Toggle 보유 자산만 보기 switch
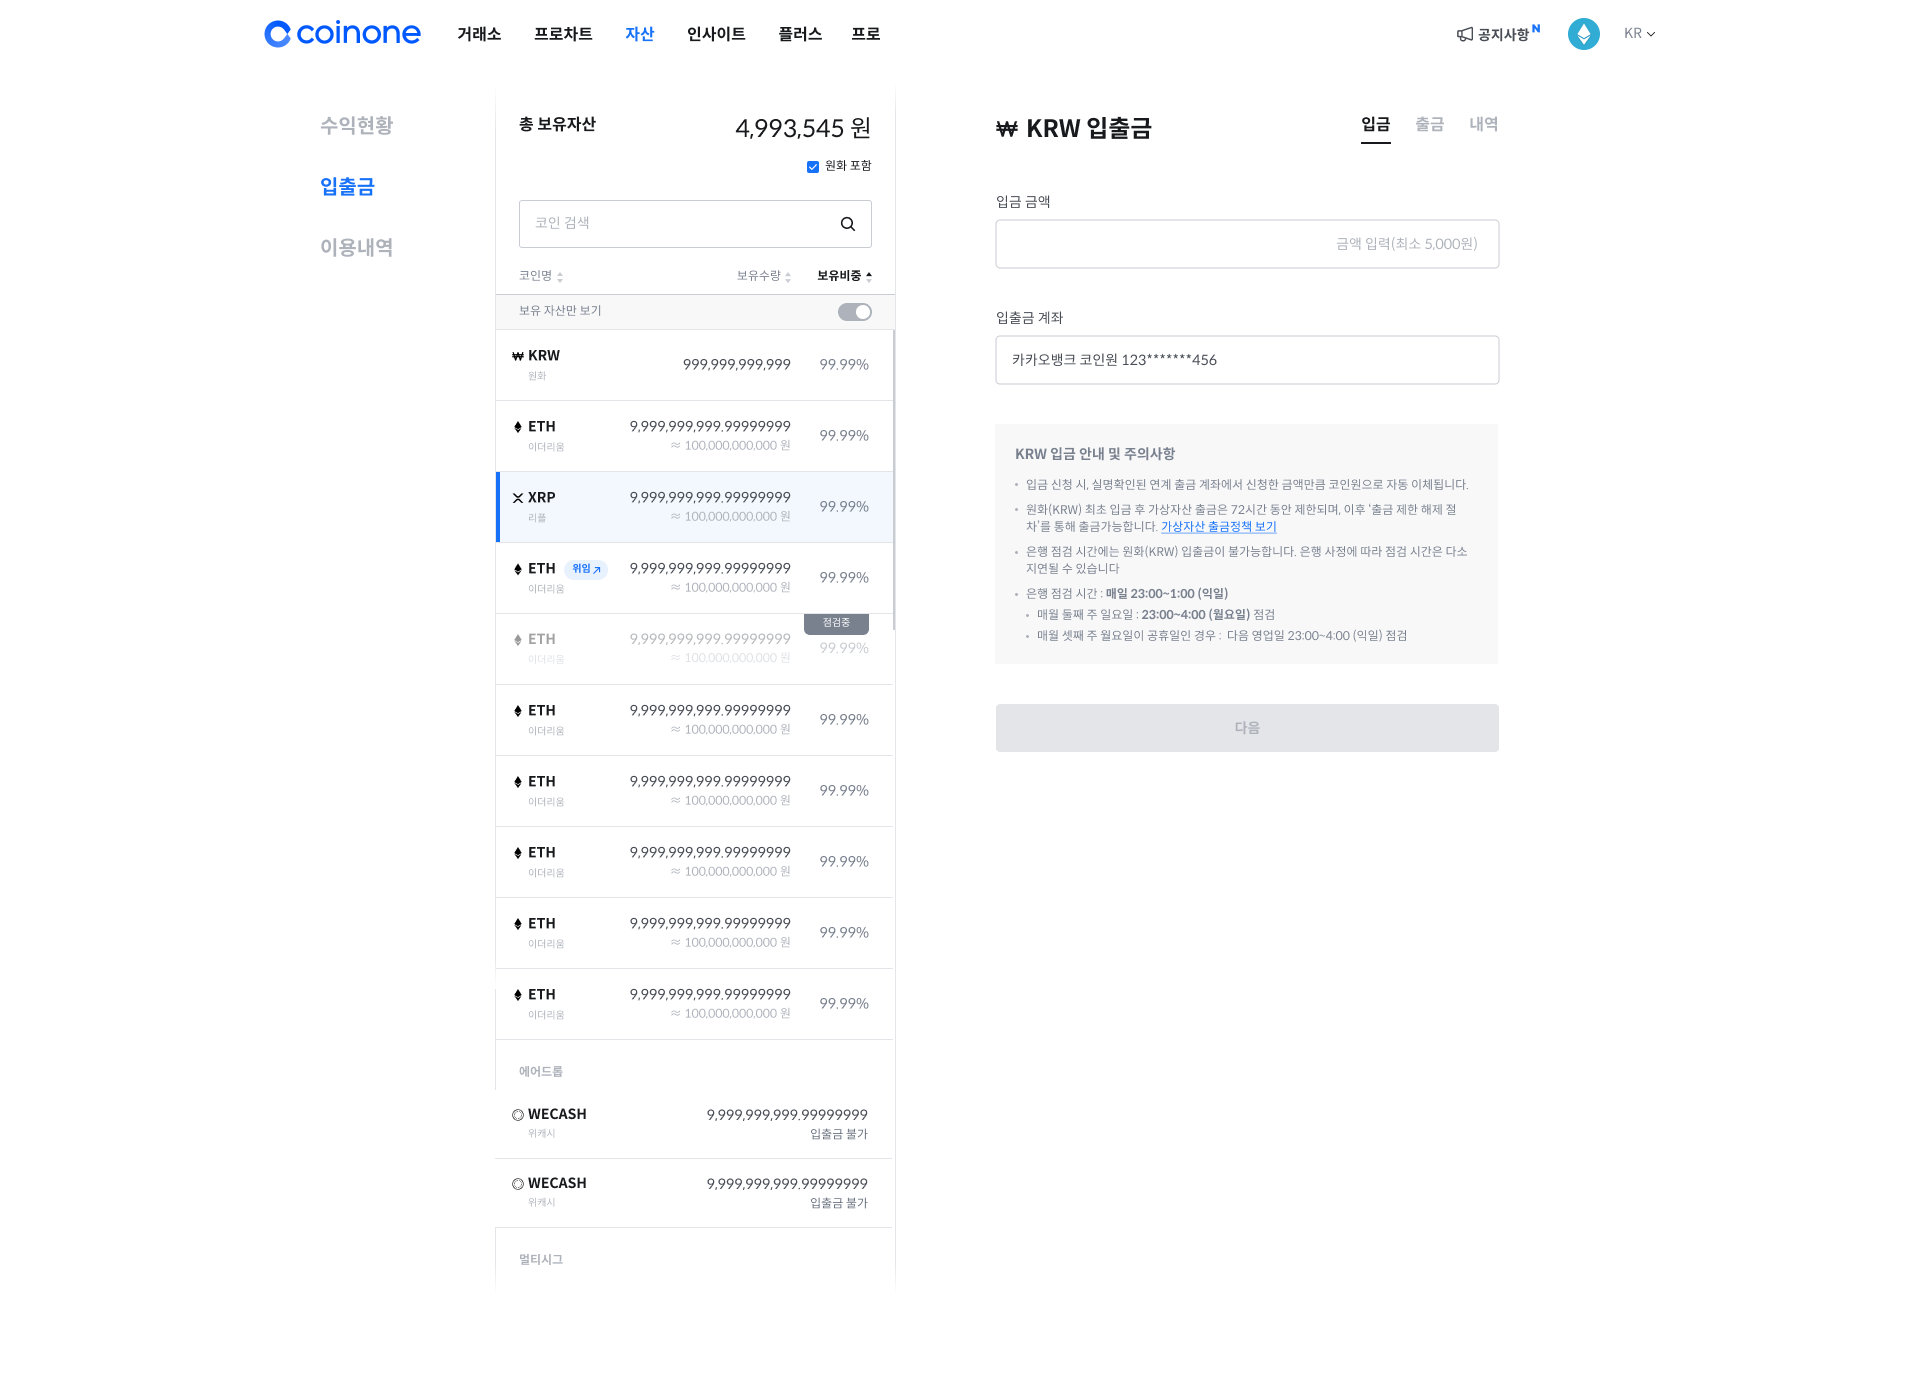1920x1394 pixels. tap(854, 312)
